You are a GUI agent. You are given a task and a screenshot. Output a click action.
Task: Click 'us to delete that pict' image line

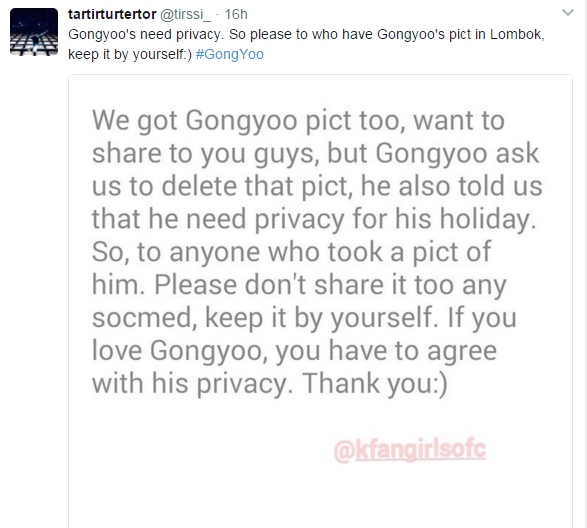tap(222, 186)
